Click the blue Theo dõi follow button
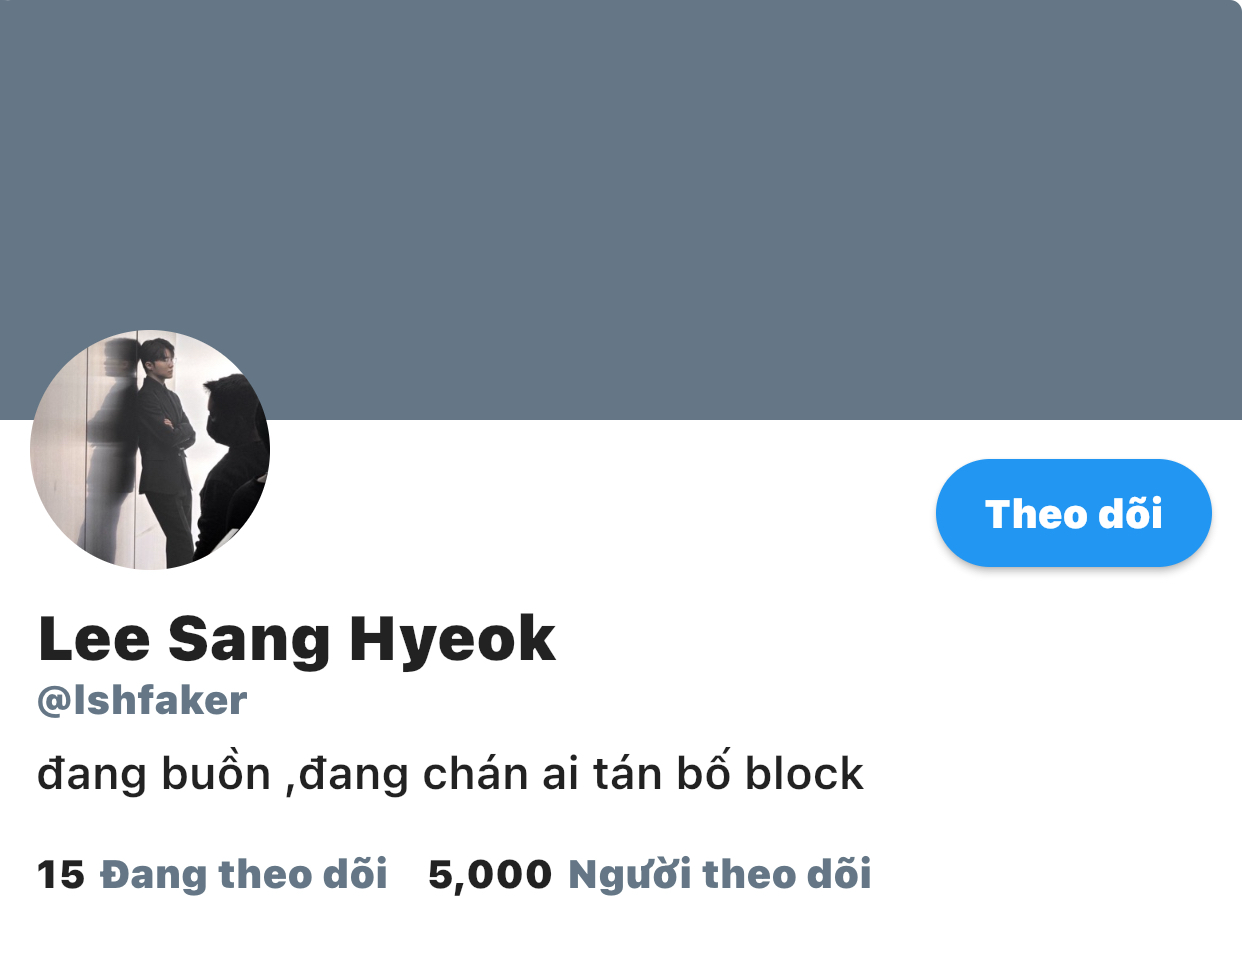The height and width of the screenshot is (964, 1242). tap(1073, 513)
